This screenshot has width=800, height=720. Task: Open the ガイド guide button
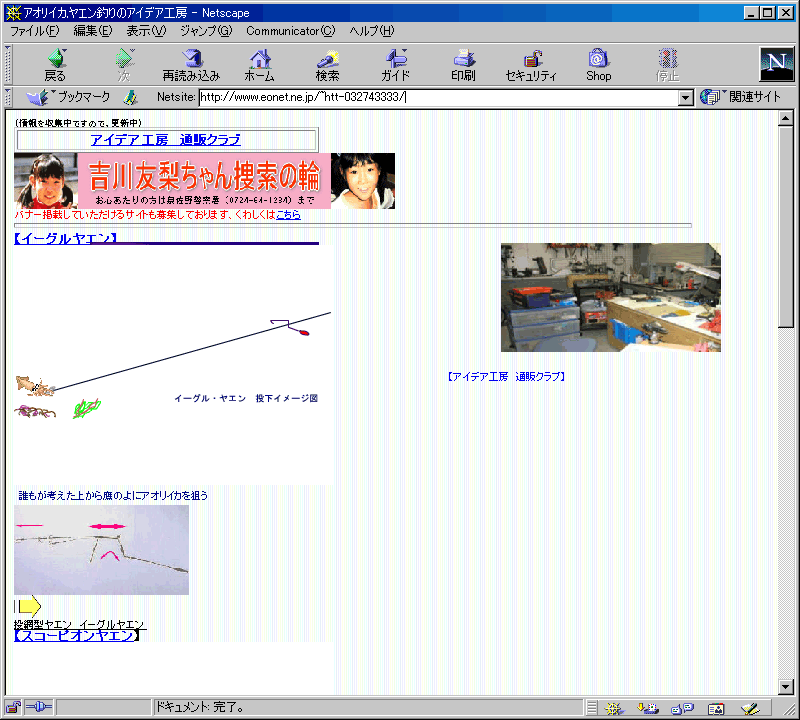click(395, 65)
